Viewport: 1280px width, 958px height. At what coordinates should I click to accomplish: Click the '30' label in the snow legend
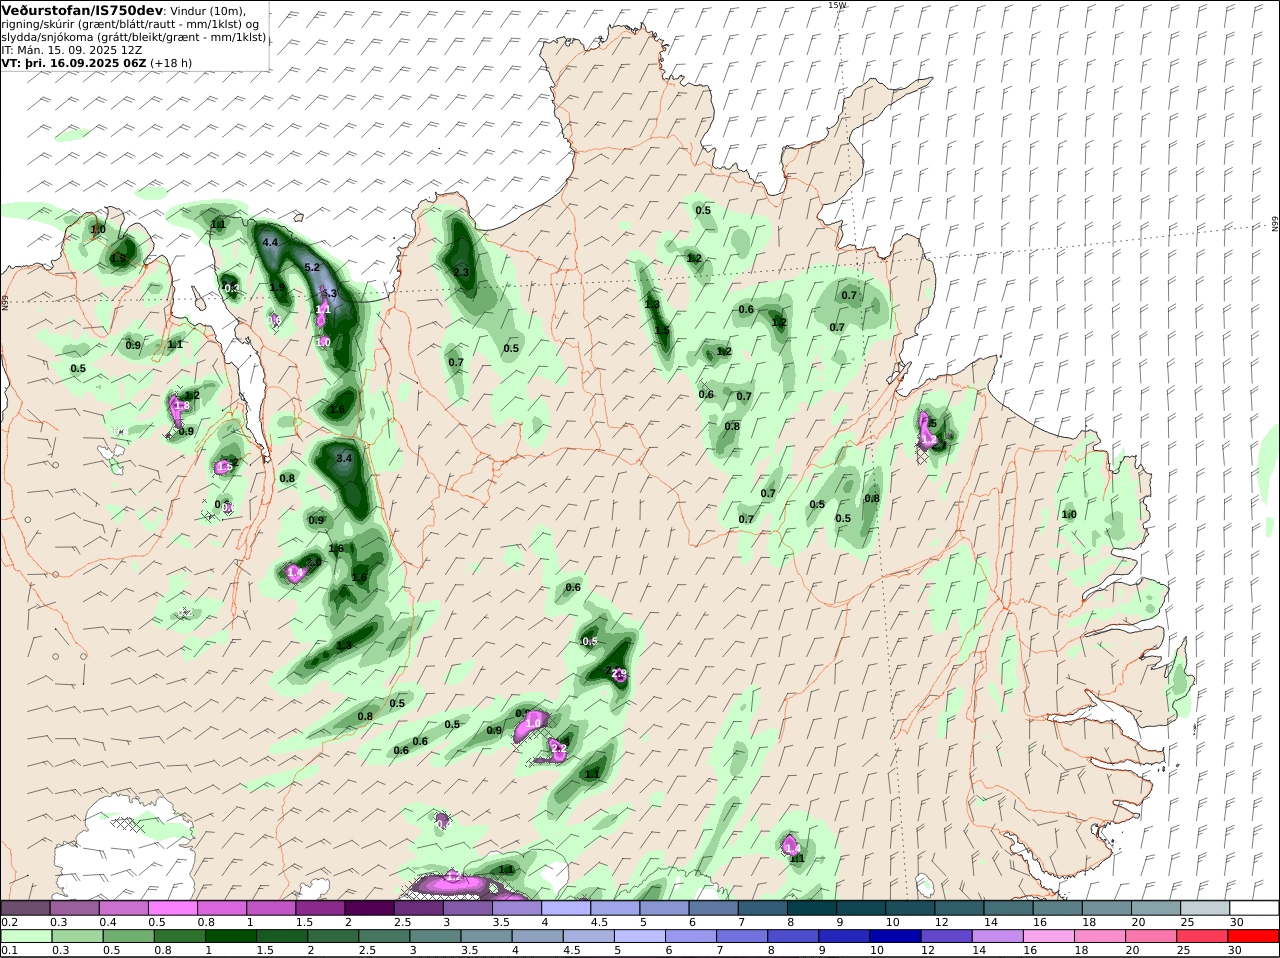1235,922
